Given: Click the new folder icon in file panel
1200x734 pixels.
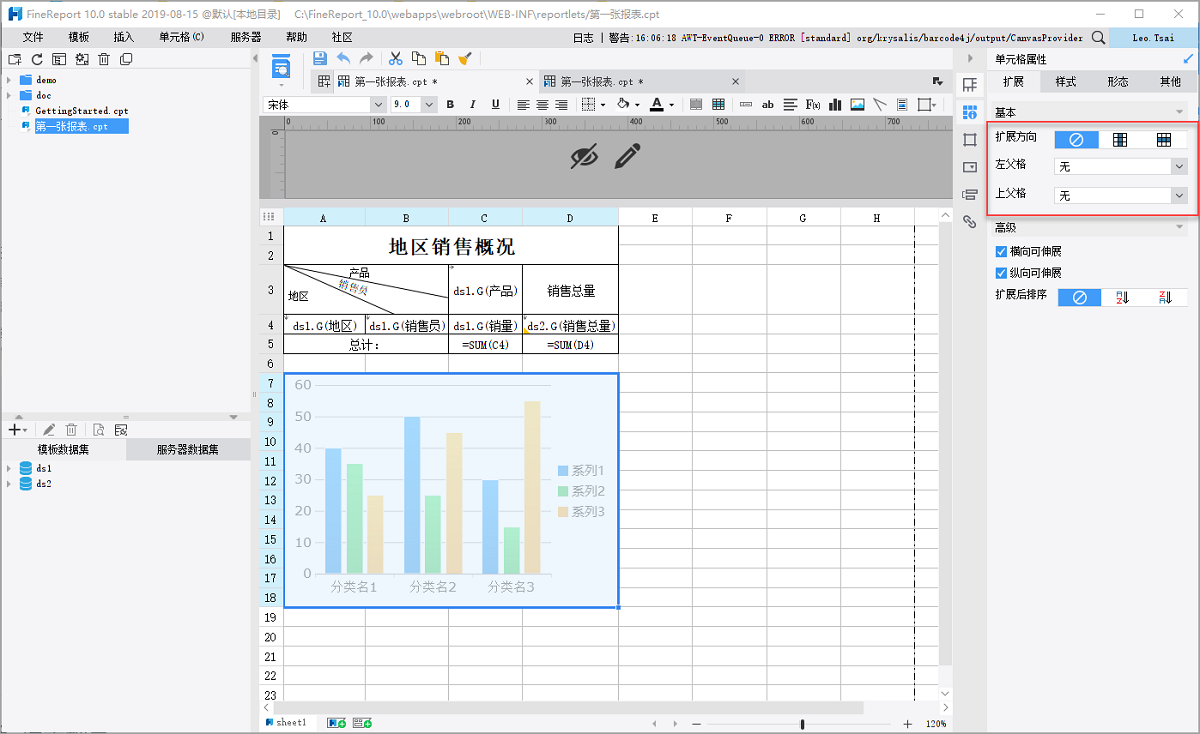Looking at the screenshot, I should click(14, 60).
